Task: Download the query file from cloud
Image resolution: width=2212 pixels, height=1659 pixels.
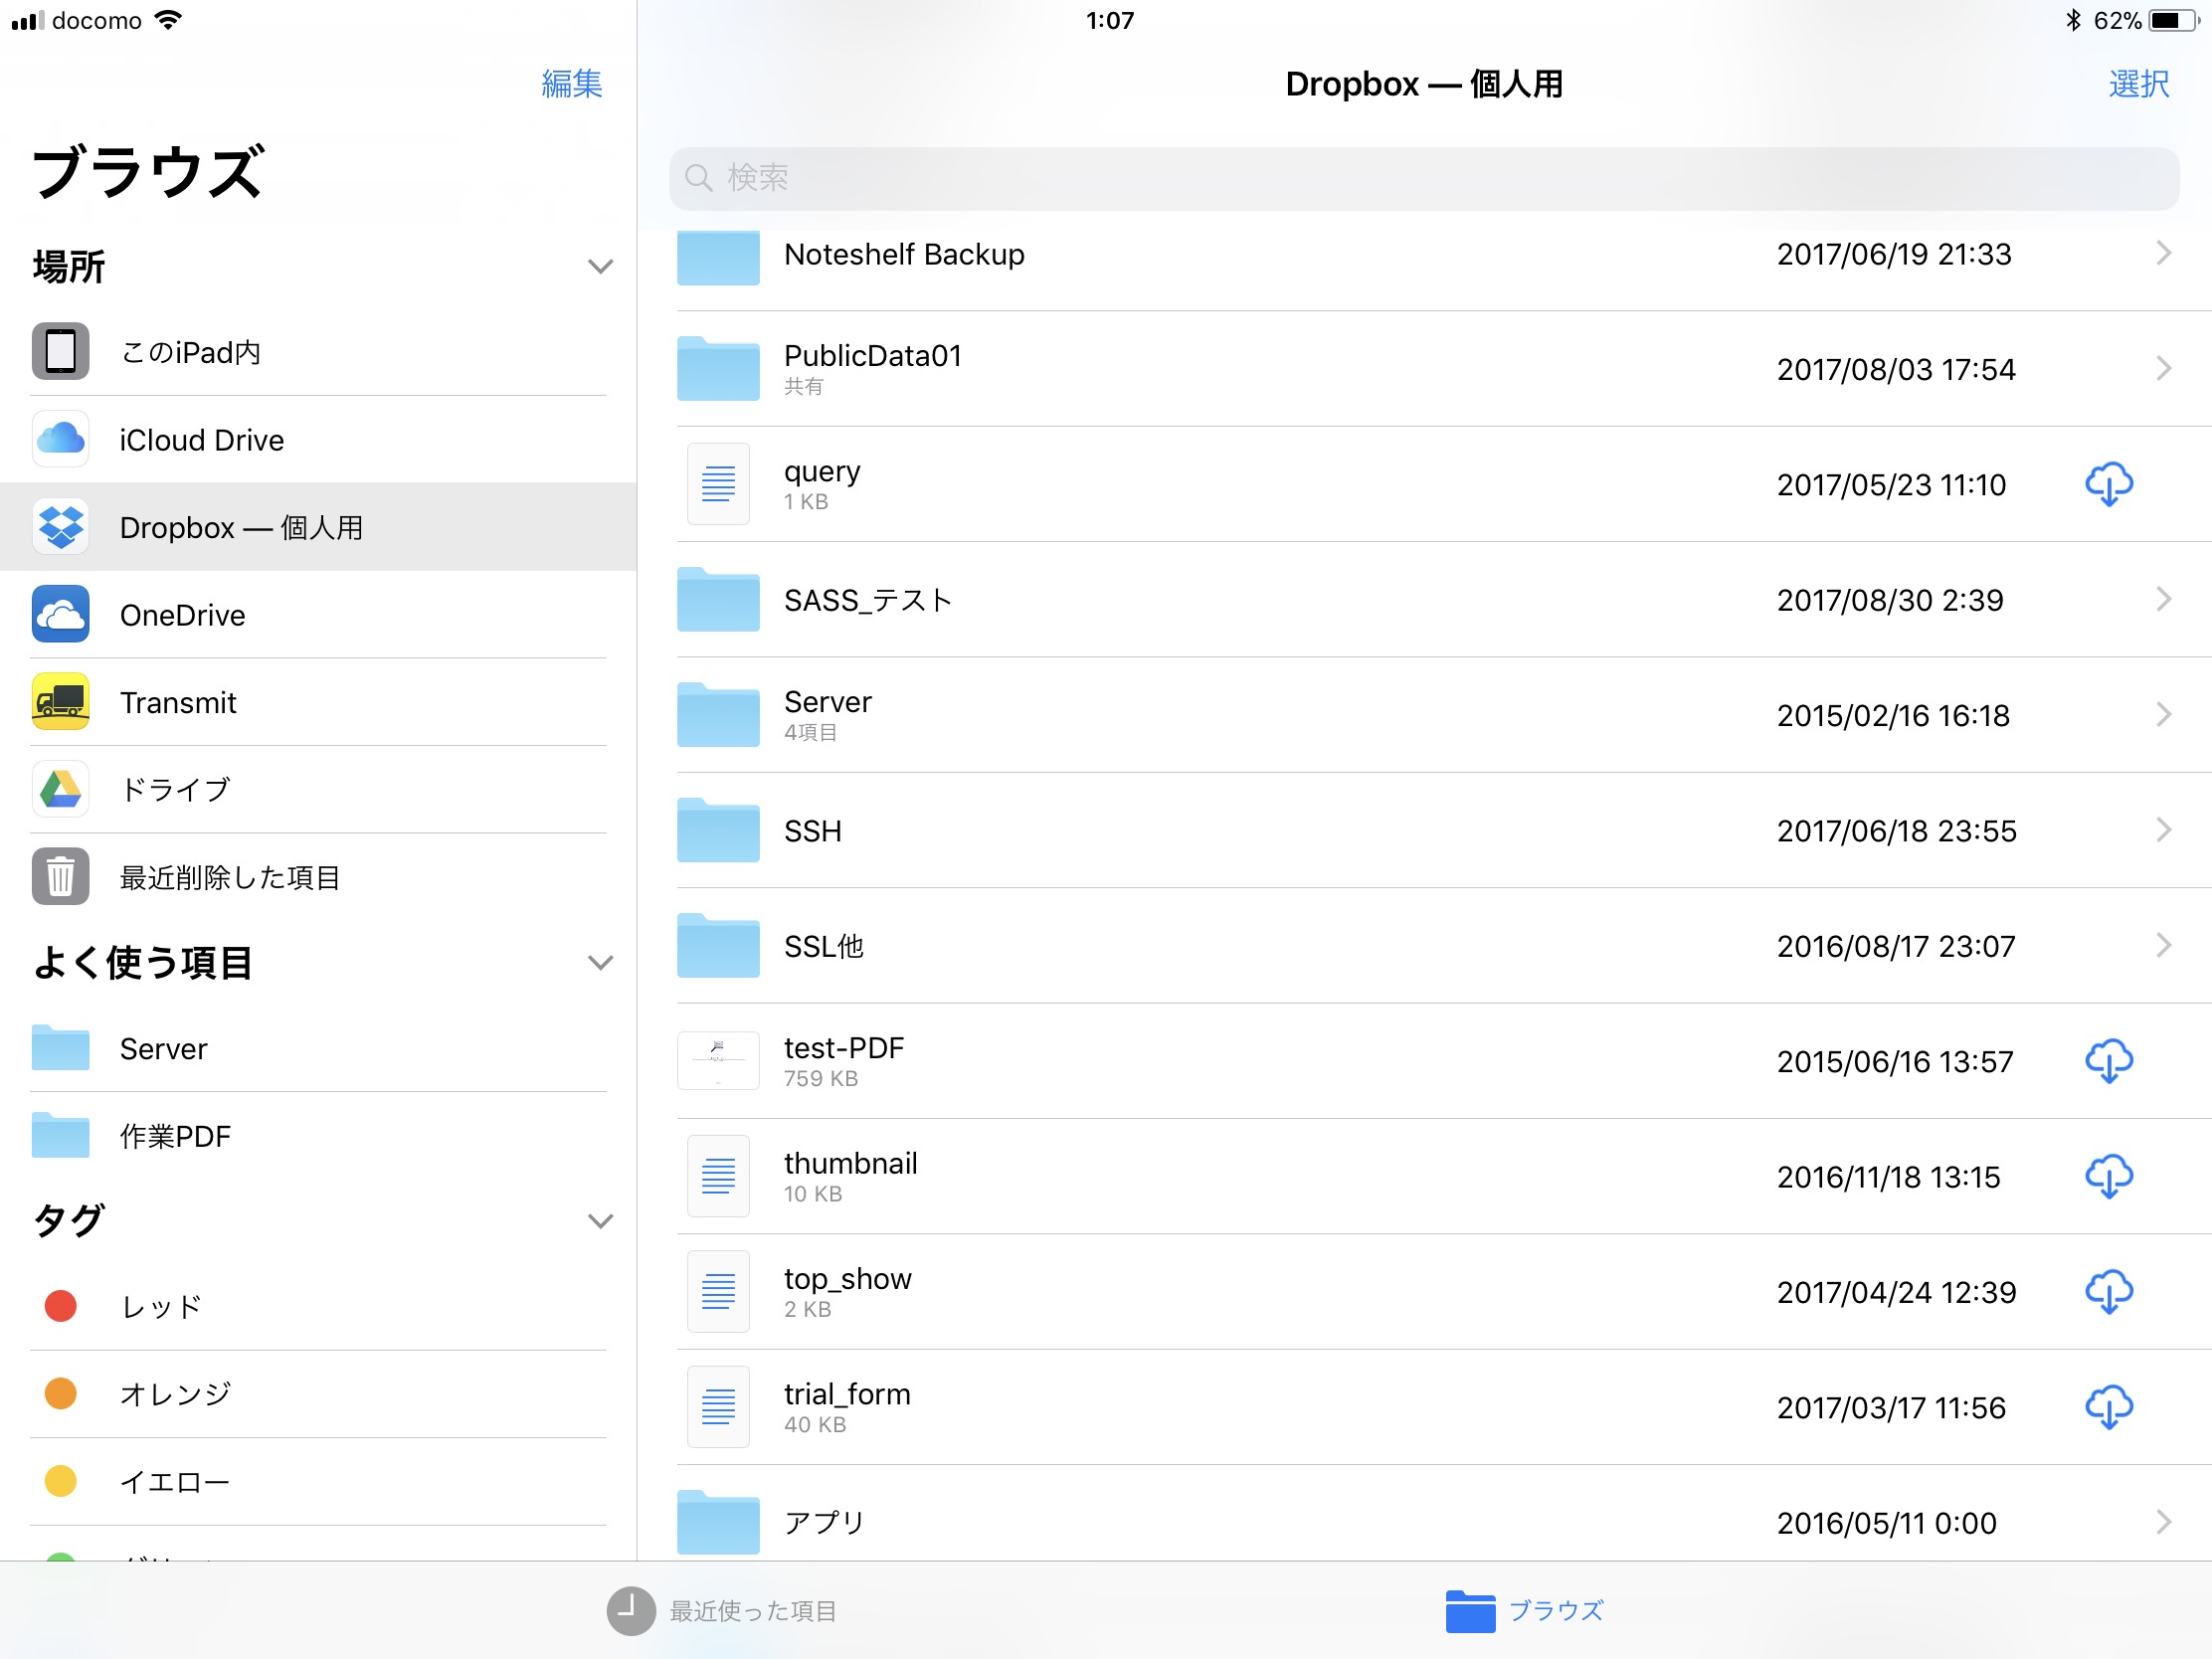Action: 2108,485
